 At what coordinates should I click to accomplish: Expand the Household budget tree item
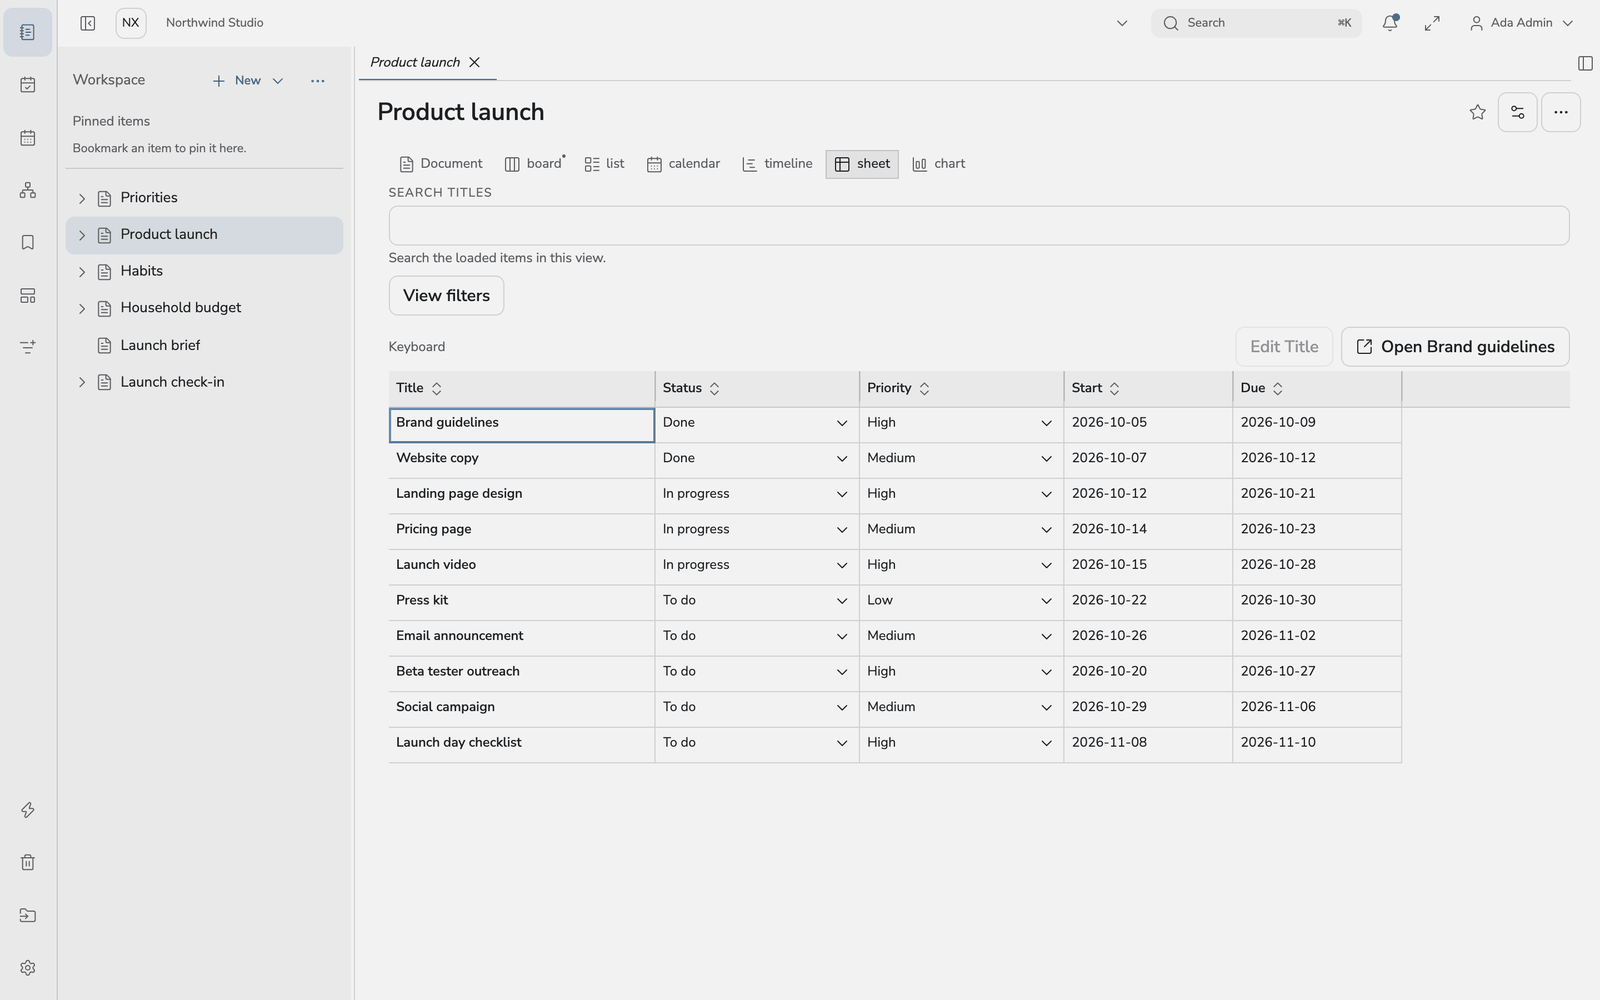pos(82,308)
